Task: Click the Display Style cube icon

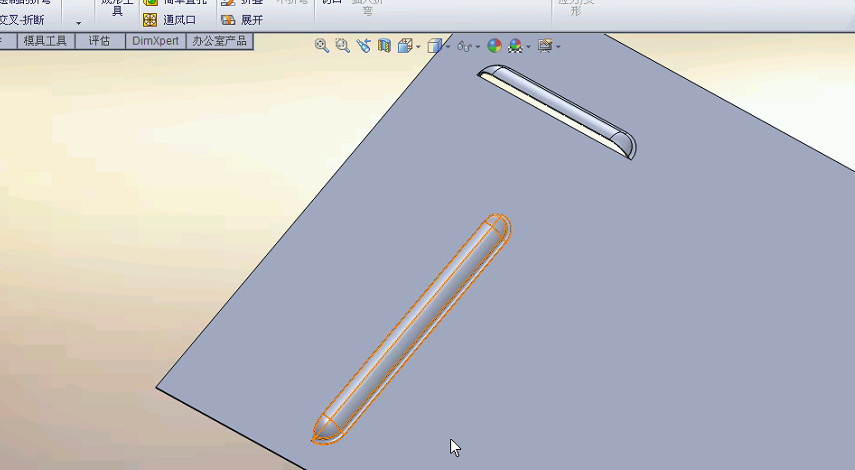Action: click(434, 46)
